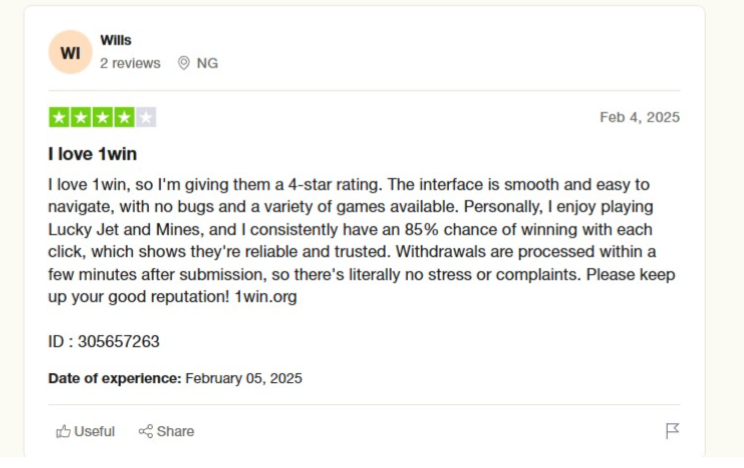The width and height of the screenshot is (744, 468).
Task: Click the Feb 4, 2025 review date
Action: click(x=640, y=117)
